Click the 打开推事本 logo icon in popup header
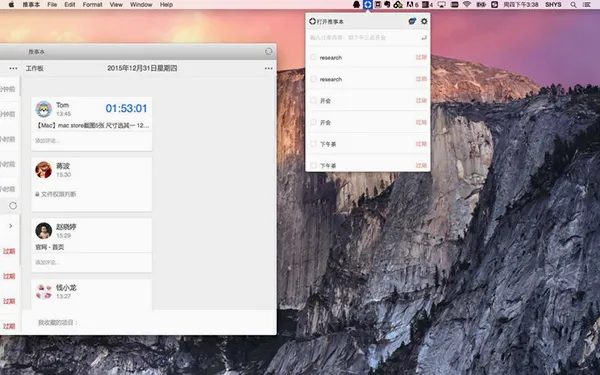Viewport: 600px width, 375px height. coord(312,21)
